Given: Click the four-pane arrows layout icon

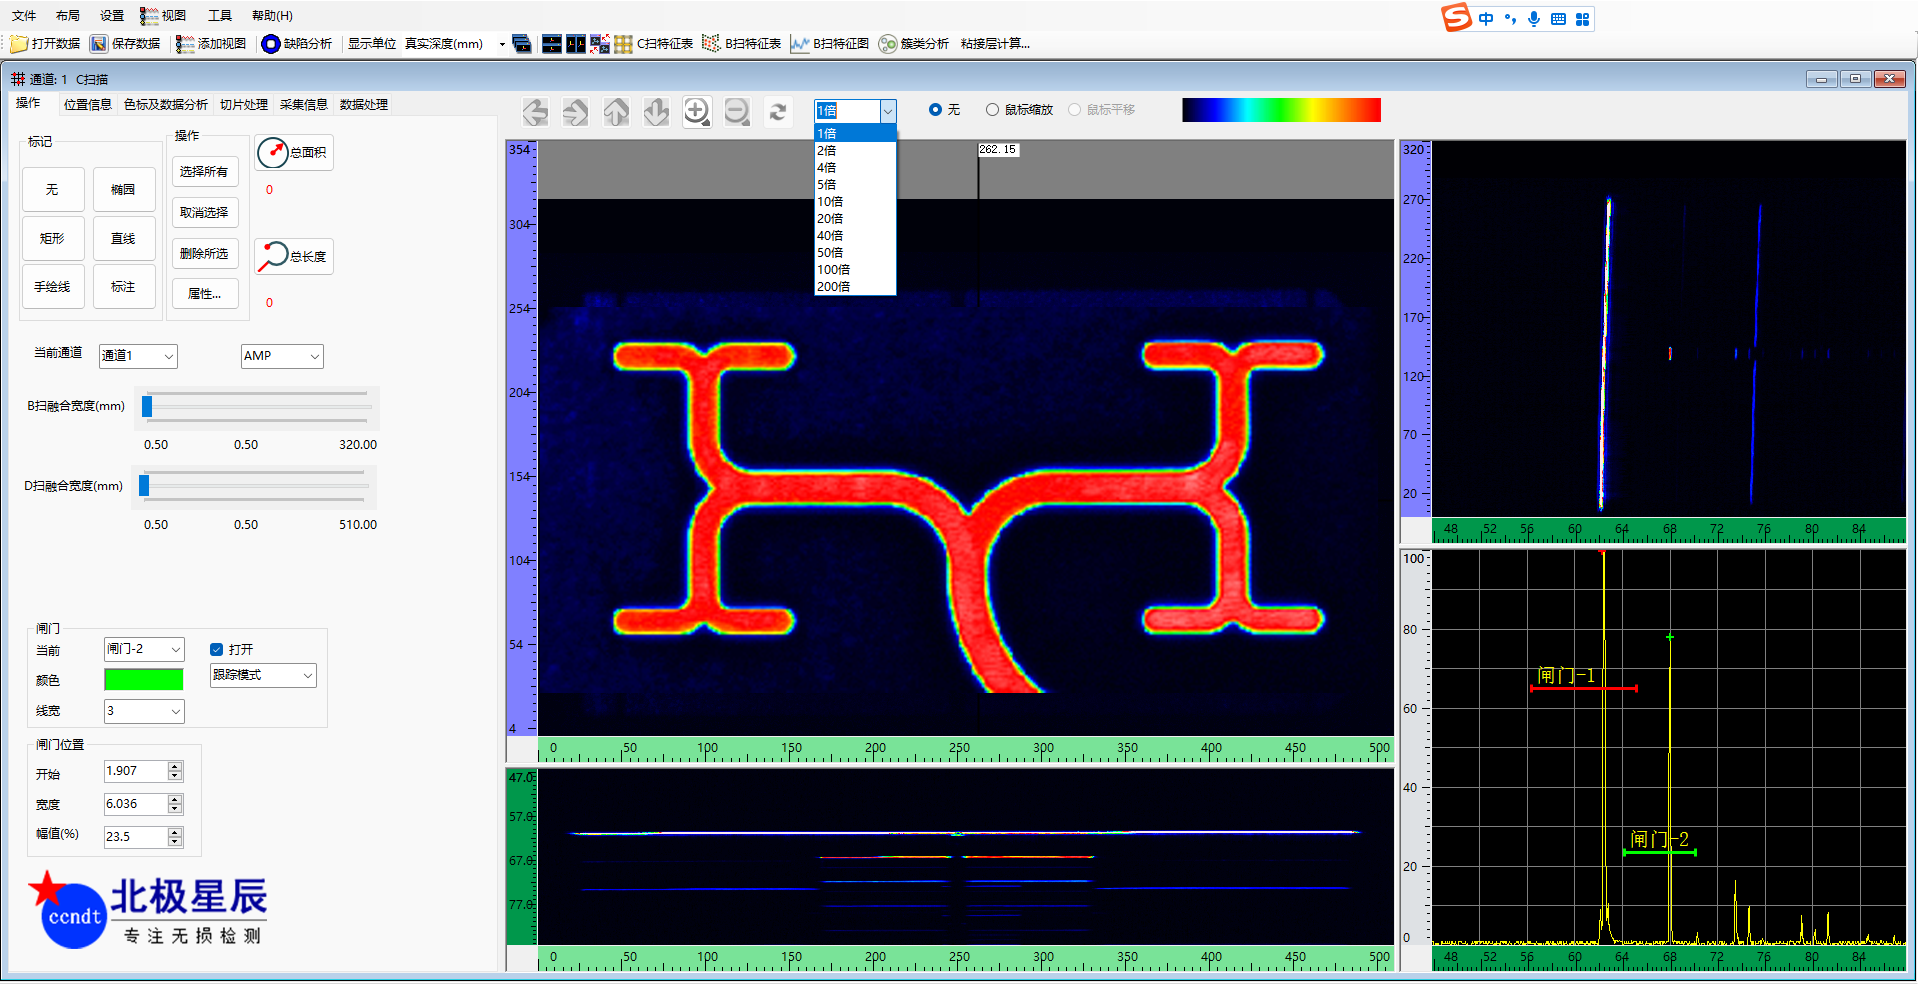Looking at the screenshot, I should tap(600, 44).
